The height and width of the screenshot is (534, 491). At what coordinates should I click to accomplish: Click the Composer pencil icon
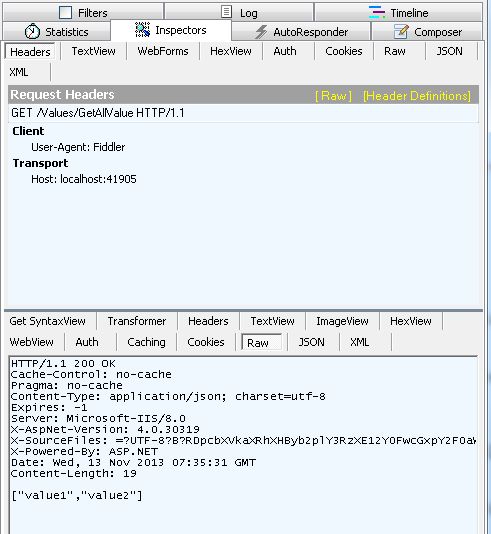pyautogui.click(x=401, y=31)
